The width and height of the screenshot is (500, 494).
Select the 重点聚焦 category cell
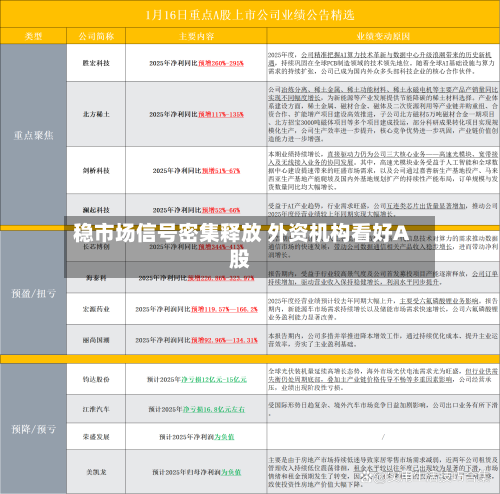(x=33, y=135)
